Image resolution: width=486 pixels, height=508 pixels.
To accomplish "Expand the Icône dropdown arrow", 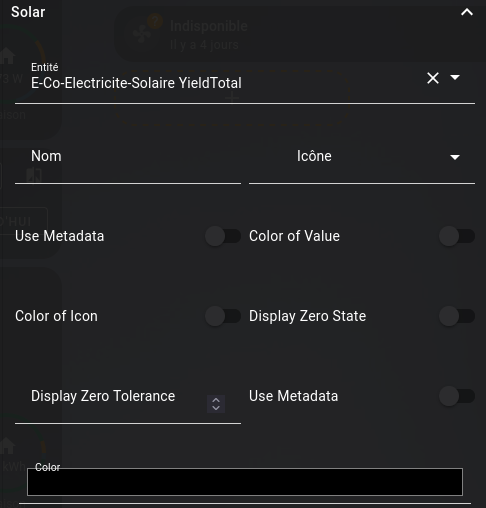I will [x=455, y=157].
